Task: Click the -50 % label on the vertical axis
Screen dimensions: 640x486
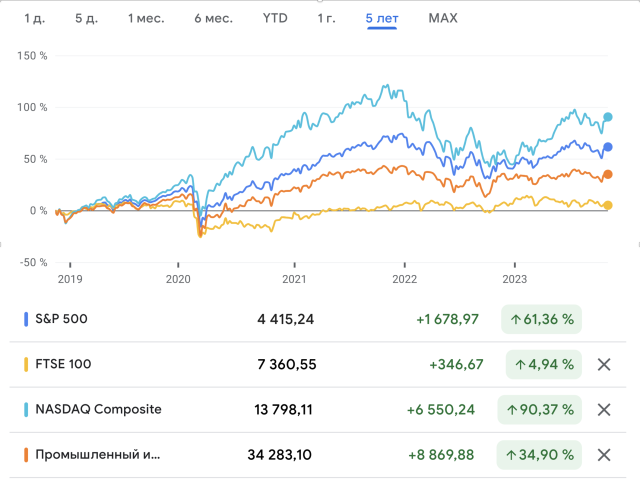Action: click(33, 263)
